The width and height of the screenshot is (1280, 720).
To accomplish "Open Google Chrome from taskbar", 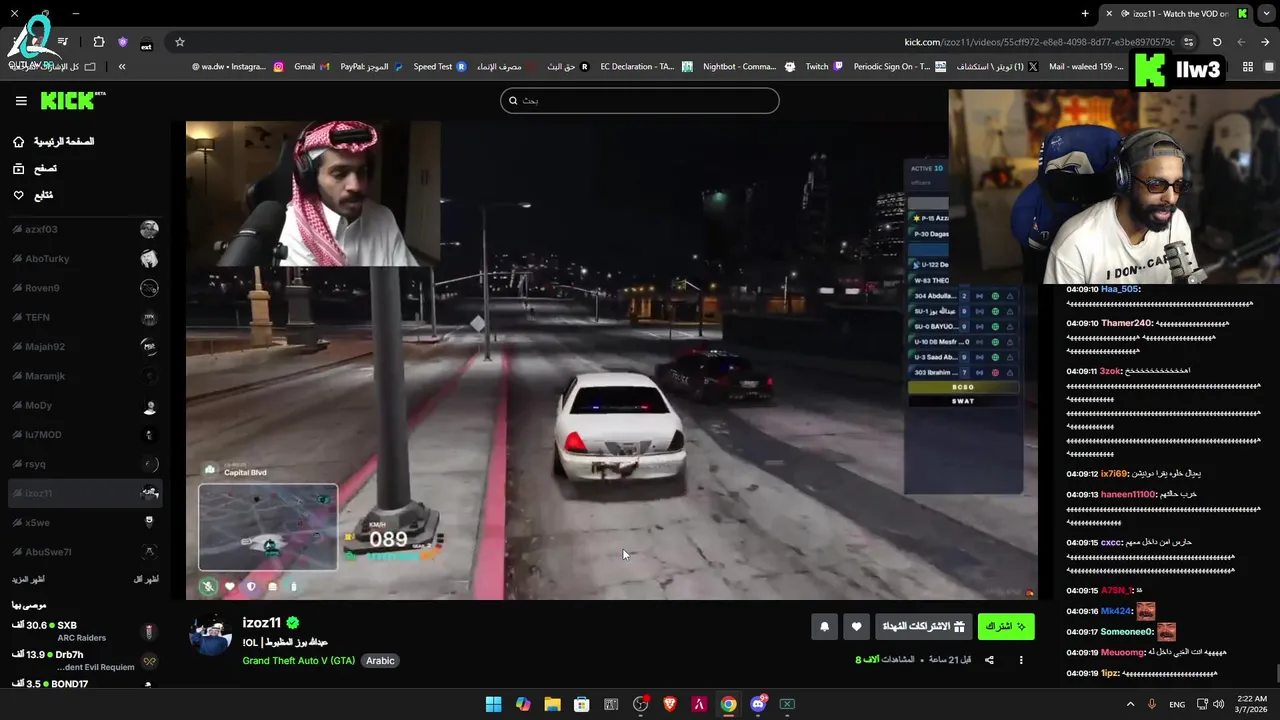I will tap(728, 704).
